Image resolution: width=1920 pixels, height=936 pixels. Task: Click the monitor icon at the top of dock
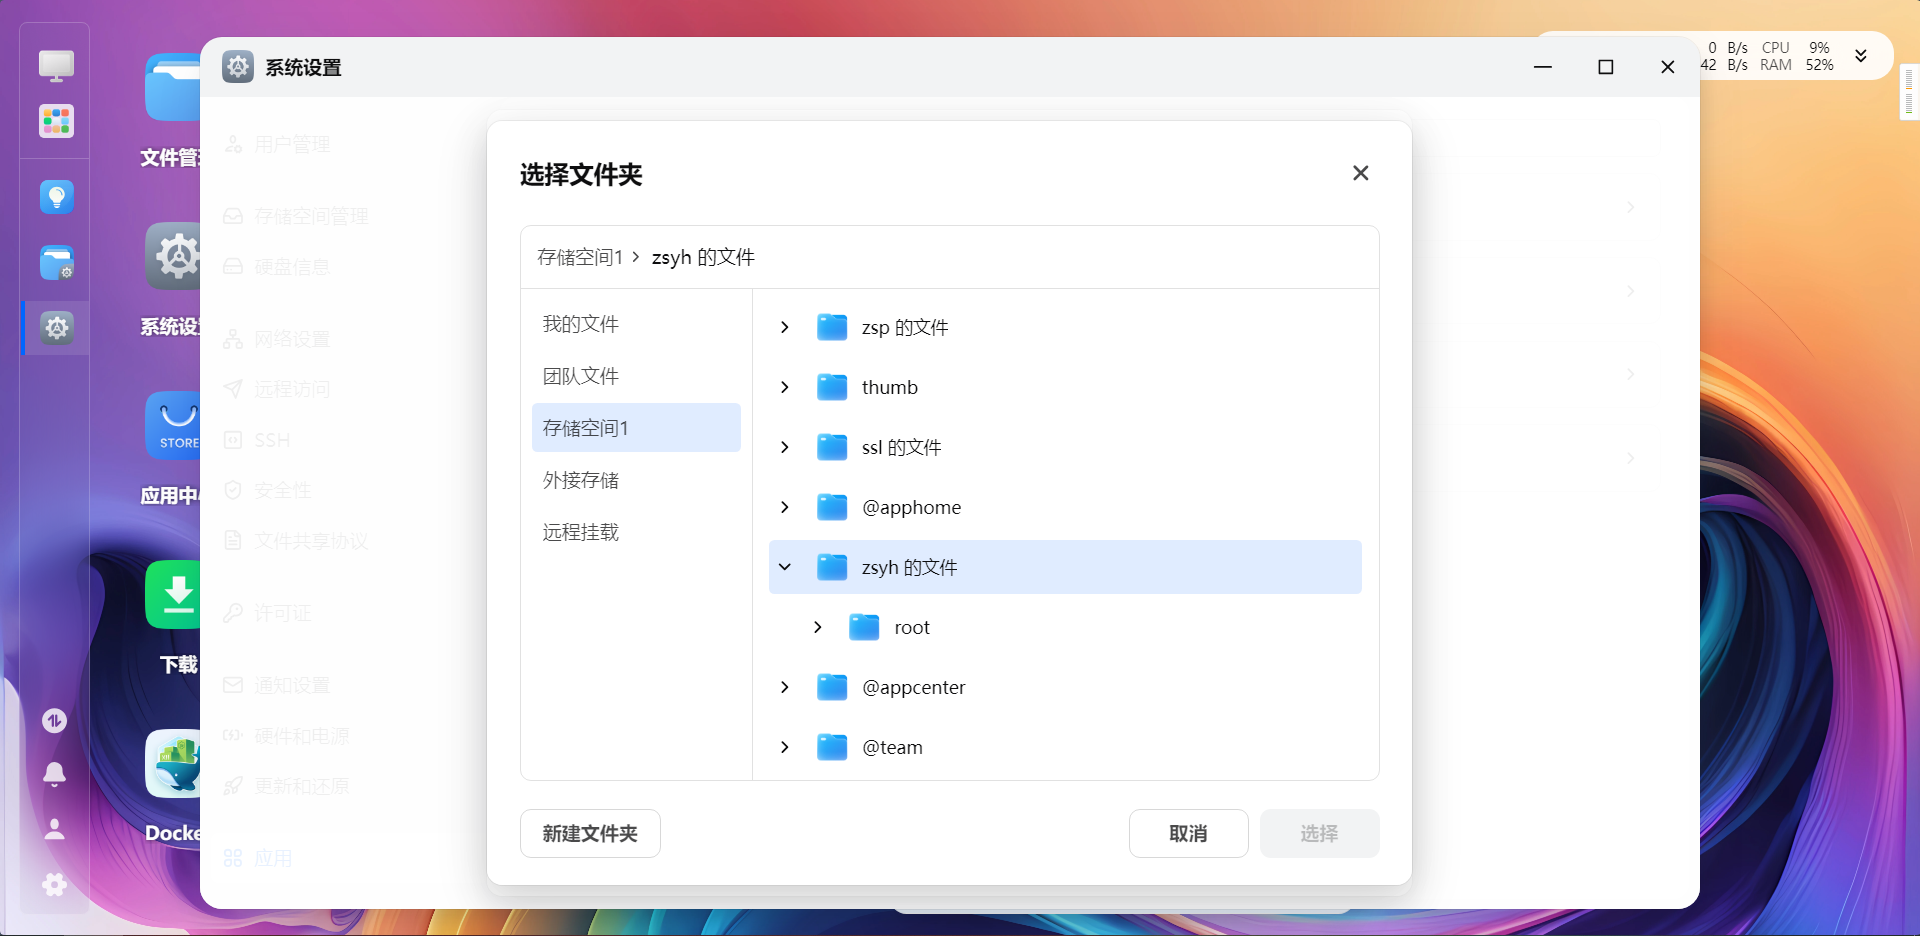(x=55, y=65)
